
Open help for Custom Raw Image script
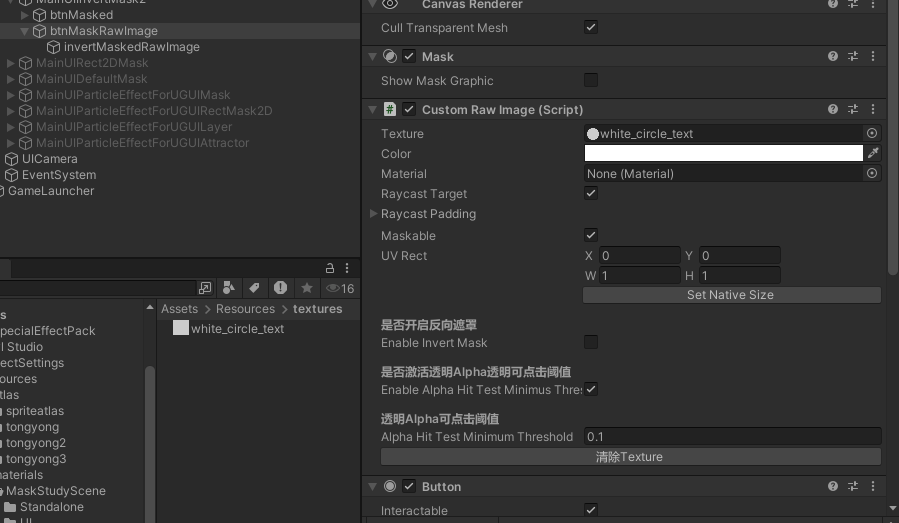point(832,109)
